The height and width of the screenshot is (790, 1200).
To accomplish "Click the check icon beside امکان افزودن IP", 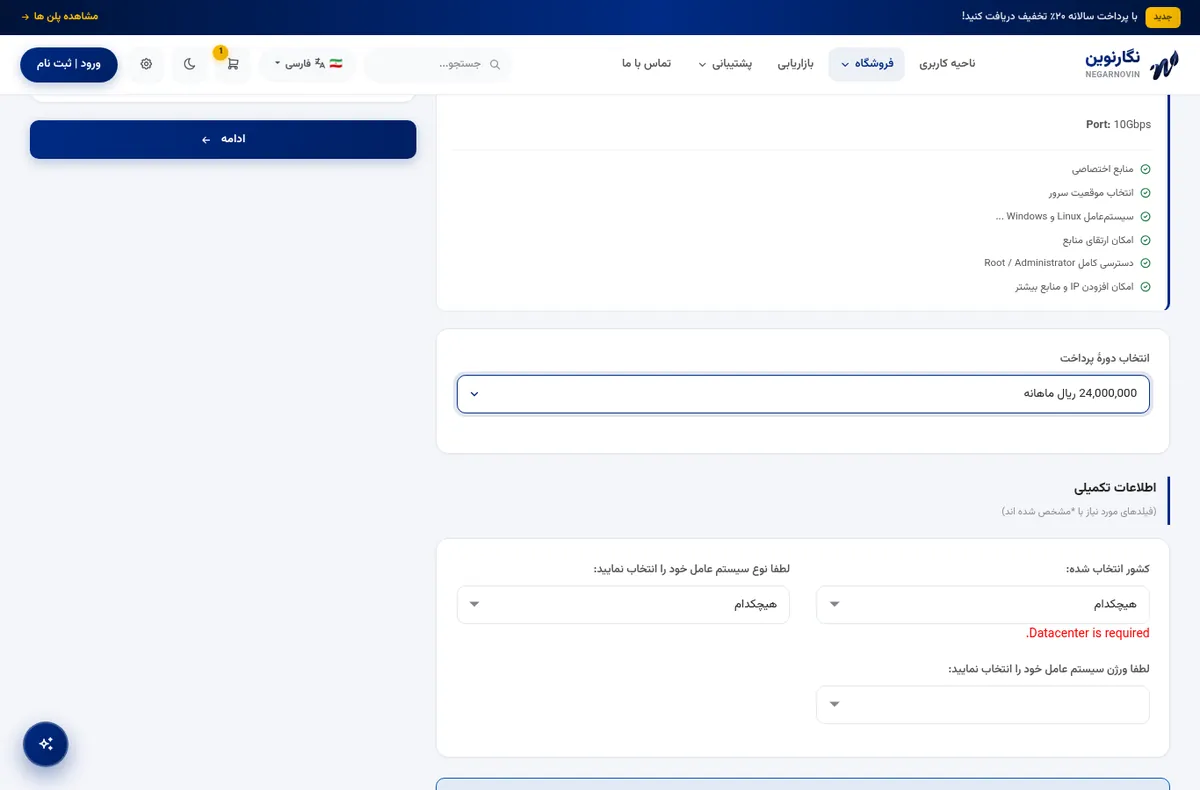I will click(1145, 287).
